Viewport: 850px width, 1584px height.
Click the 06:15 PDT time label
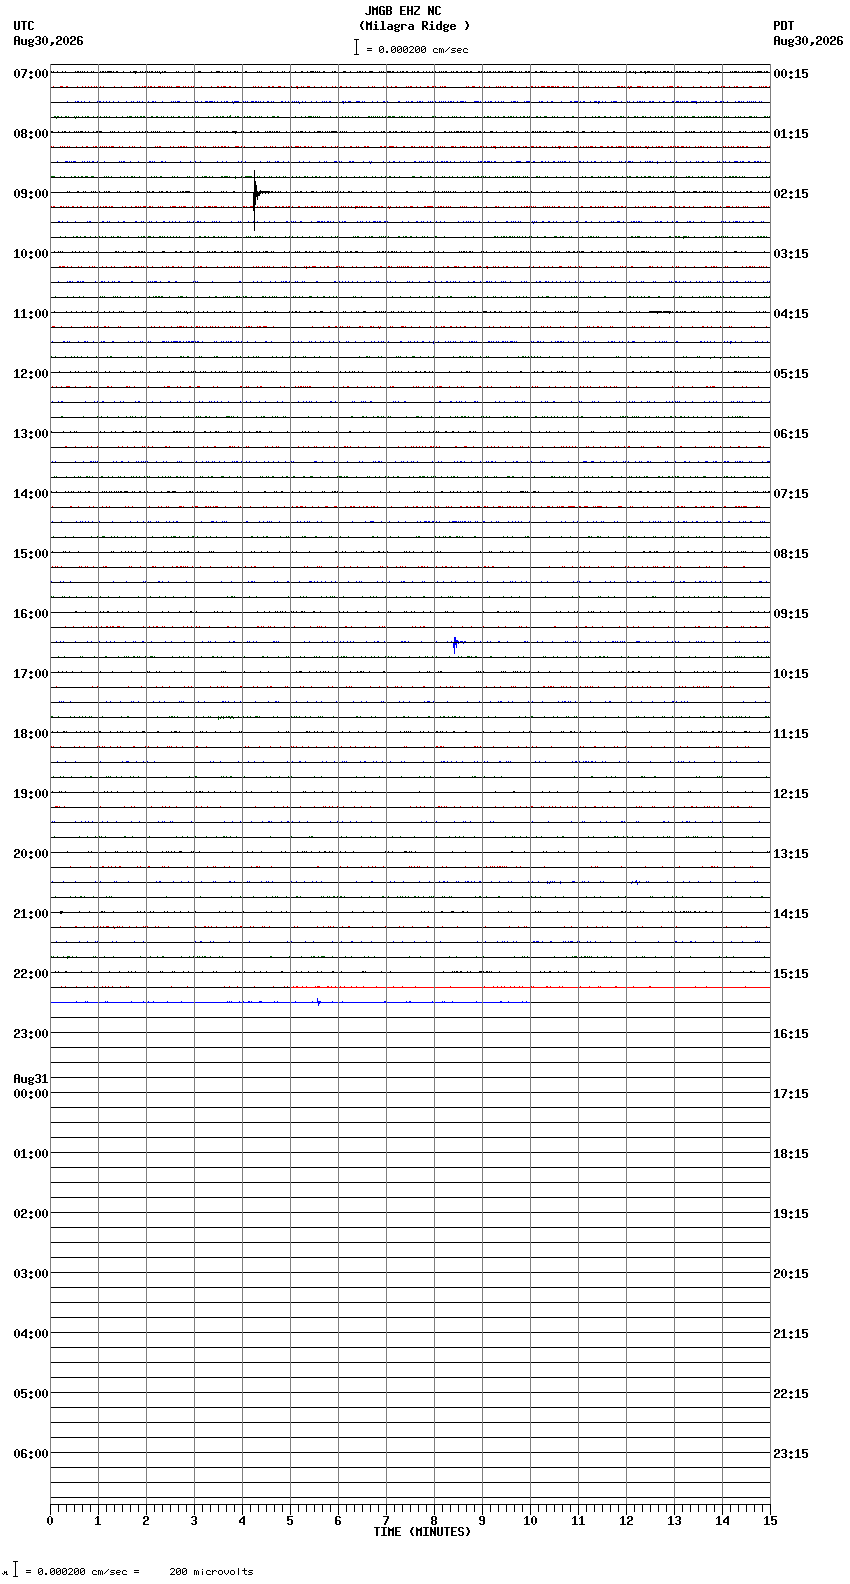click(791, 434)
